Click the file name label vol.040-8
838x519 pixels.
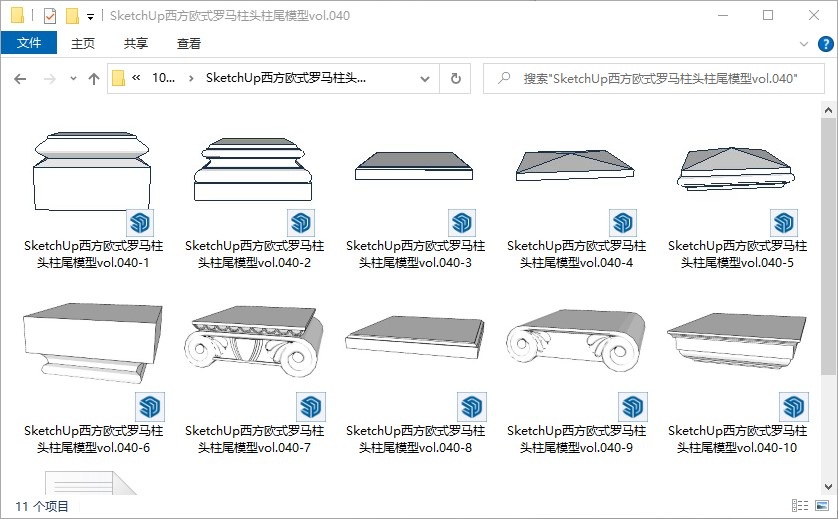pos(415,439)
